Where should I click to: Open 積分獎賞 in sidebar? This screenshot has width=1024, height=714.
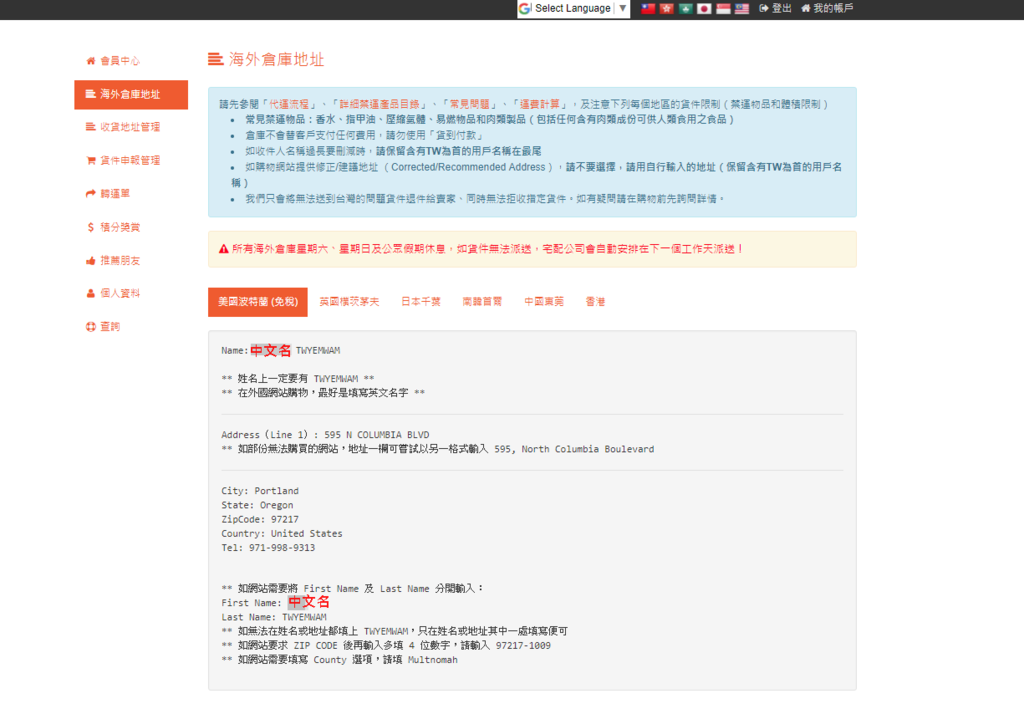(x=120, y=228)
